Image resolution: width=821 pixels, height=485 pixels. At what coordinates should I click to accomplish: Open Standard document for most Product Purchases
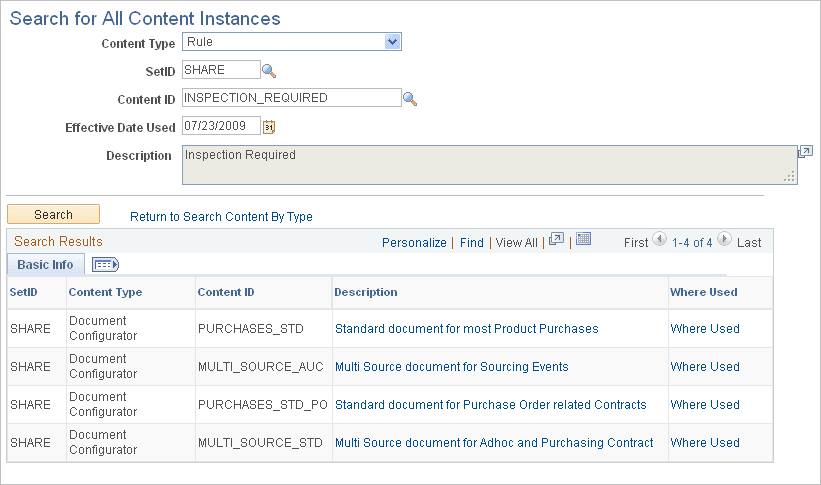pos(467,328)
